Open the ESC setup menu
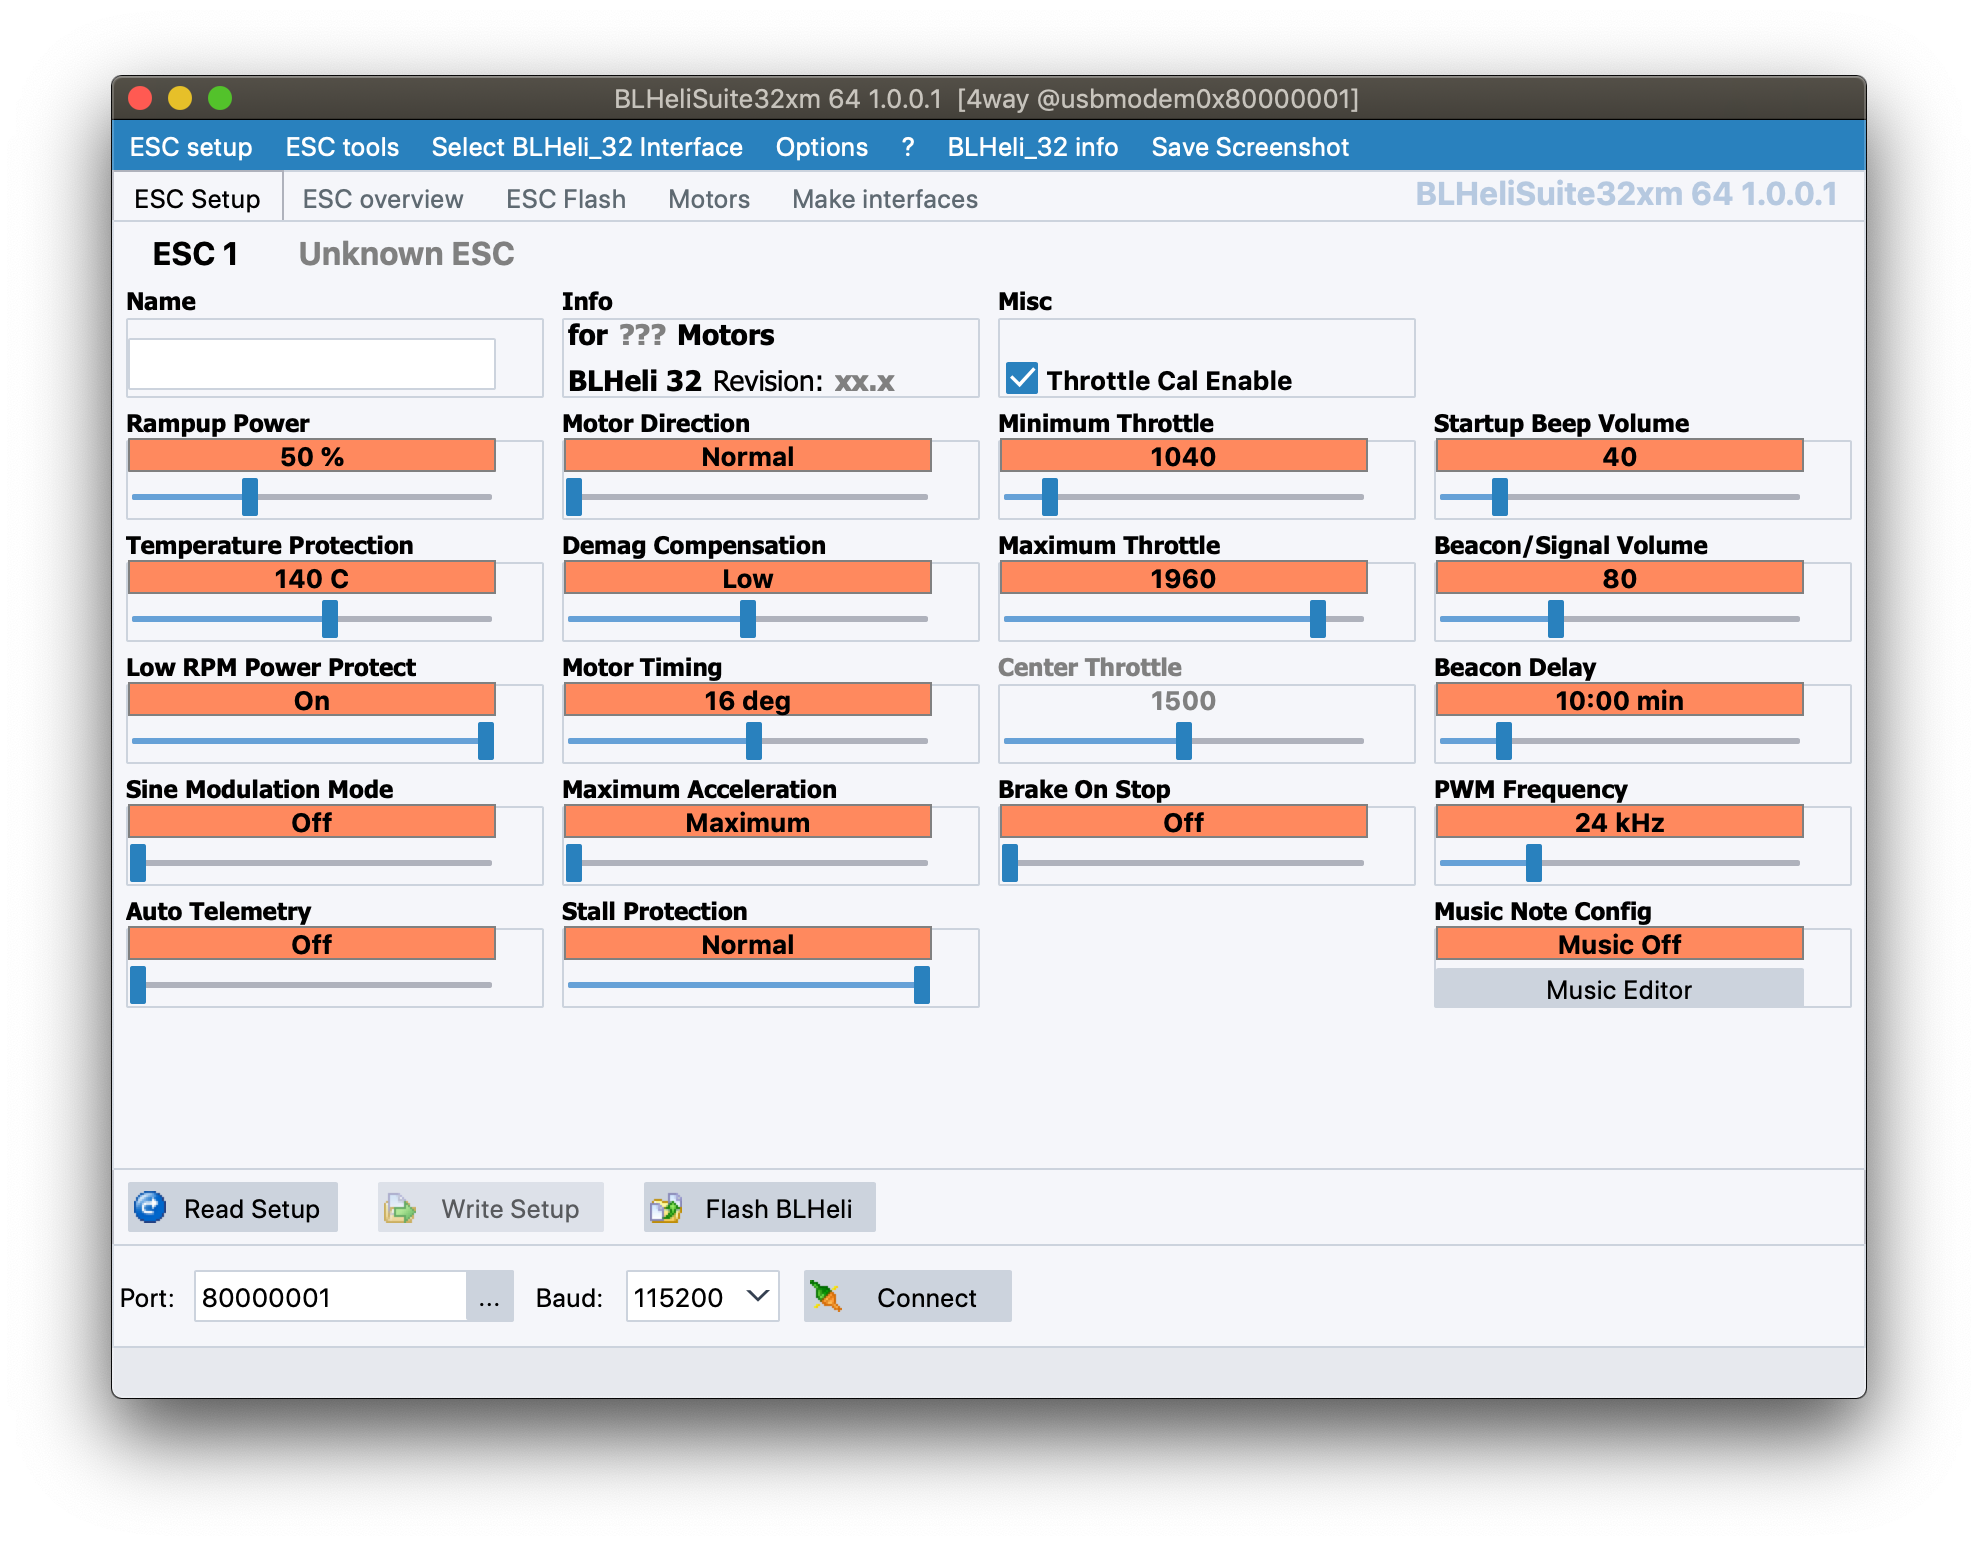This screenshot has height=1546, width=1978. point(191,147)
